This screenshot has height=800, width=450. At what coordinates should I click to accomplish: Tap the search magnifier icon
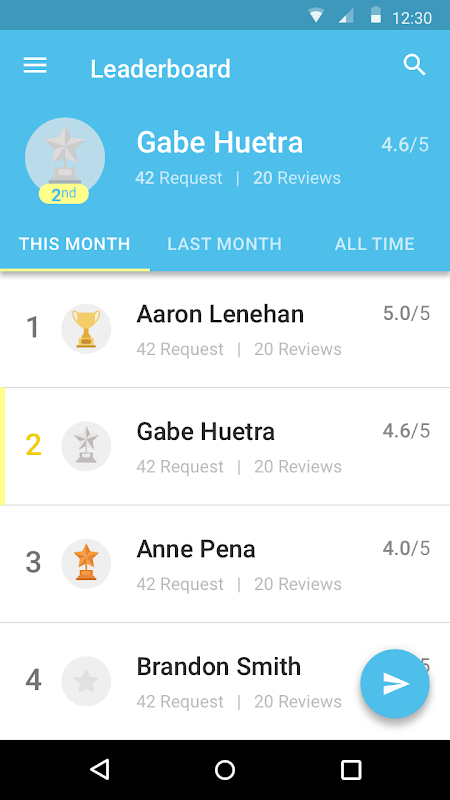(x=414, y=65)
